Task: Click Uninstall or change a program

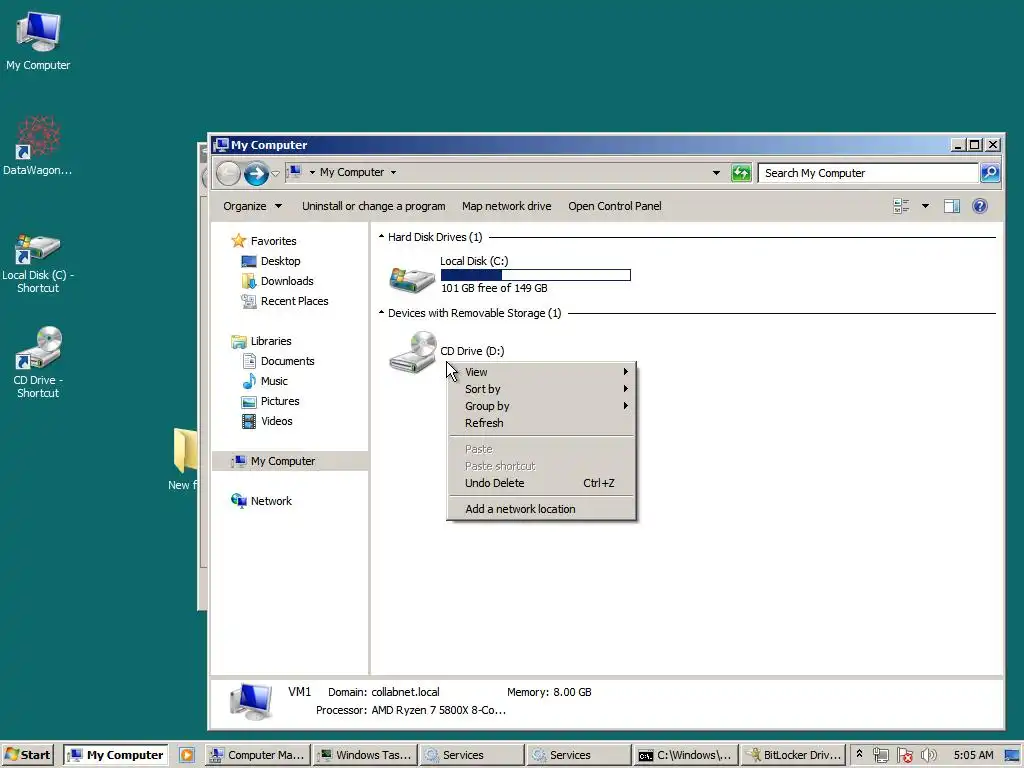Action: point(374,206)
